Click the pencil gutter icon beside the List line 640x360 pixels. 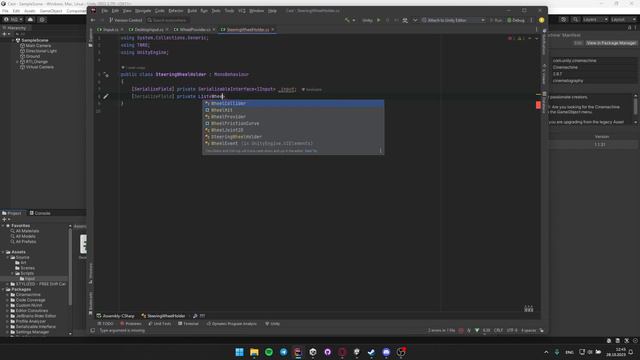(106, 96)
